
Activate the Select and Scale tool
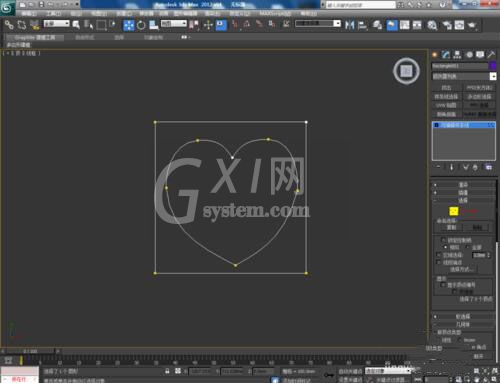[x=154, y=25]
